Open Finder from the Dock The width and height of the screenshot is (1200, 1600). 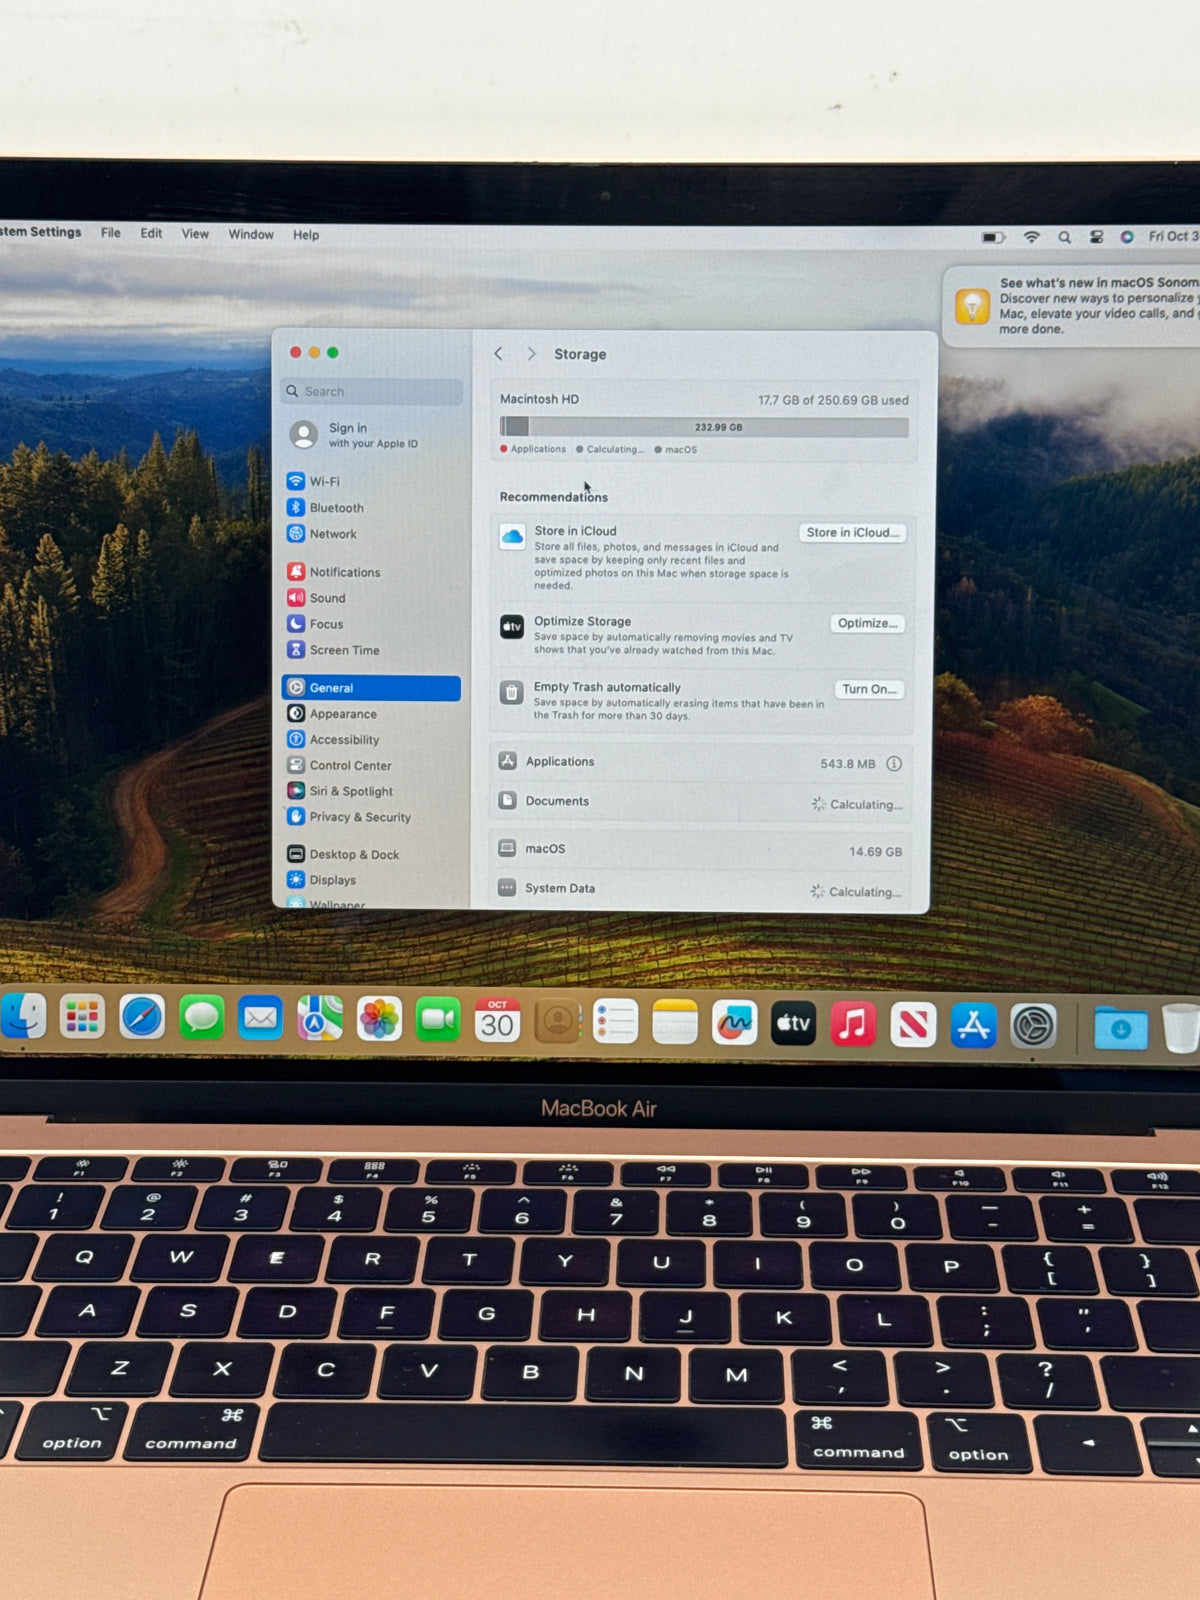(x=23, y=1018)
